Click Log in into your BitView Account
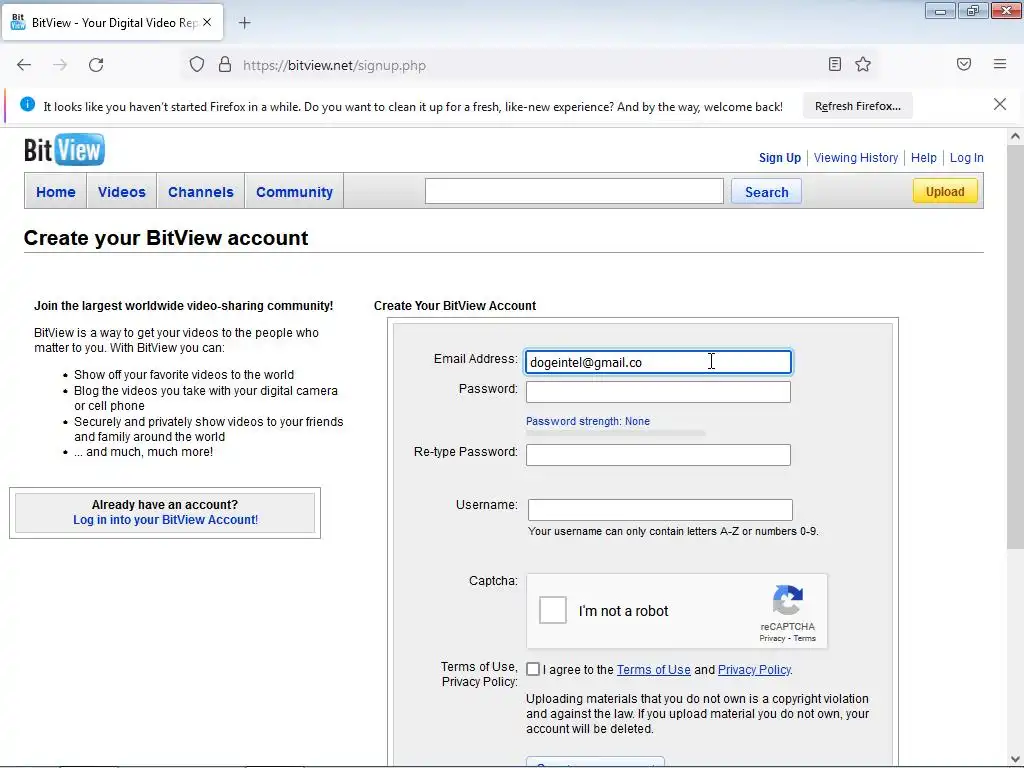The height and width of the screenshot is (768, 1024). [x=165, y=520]
